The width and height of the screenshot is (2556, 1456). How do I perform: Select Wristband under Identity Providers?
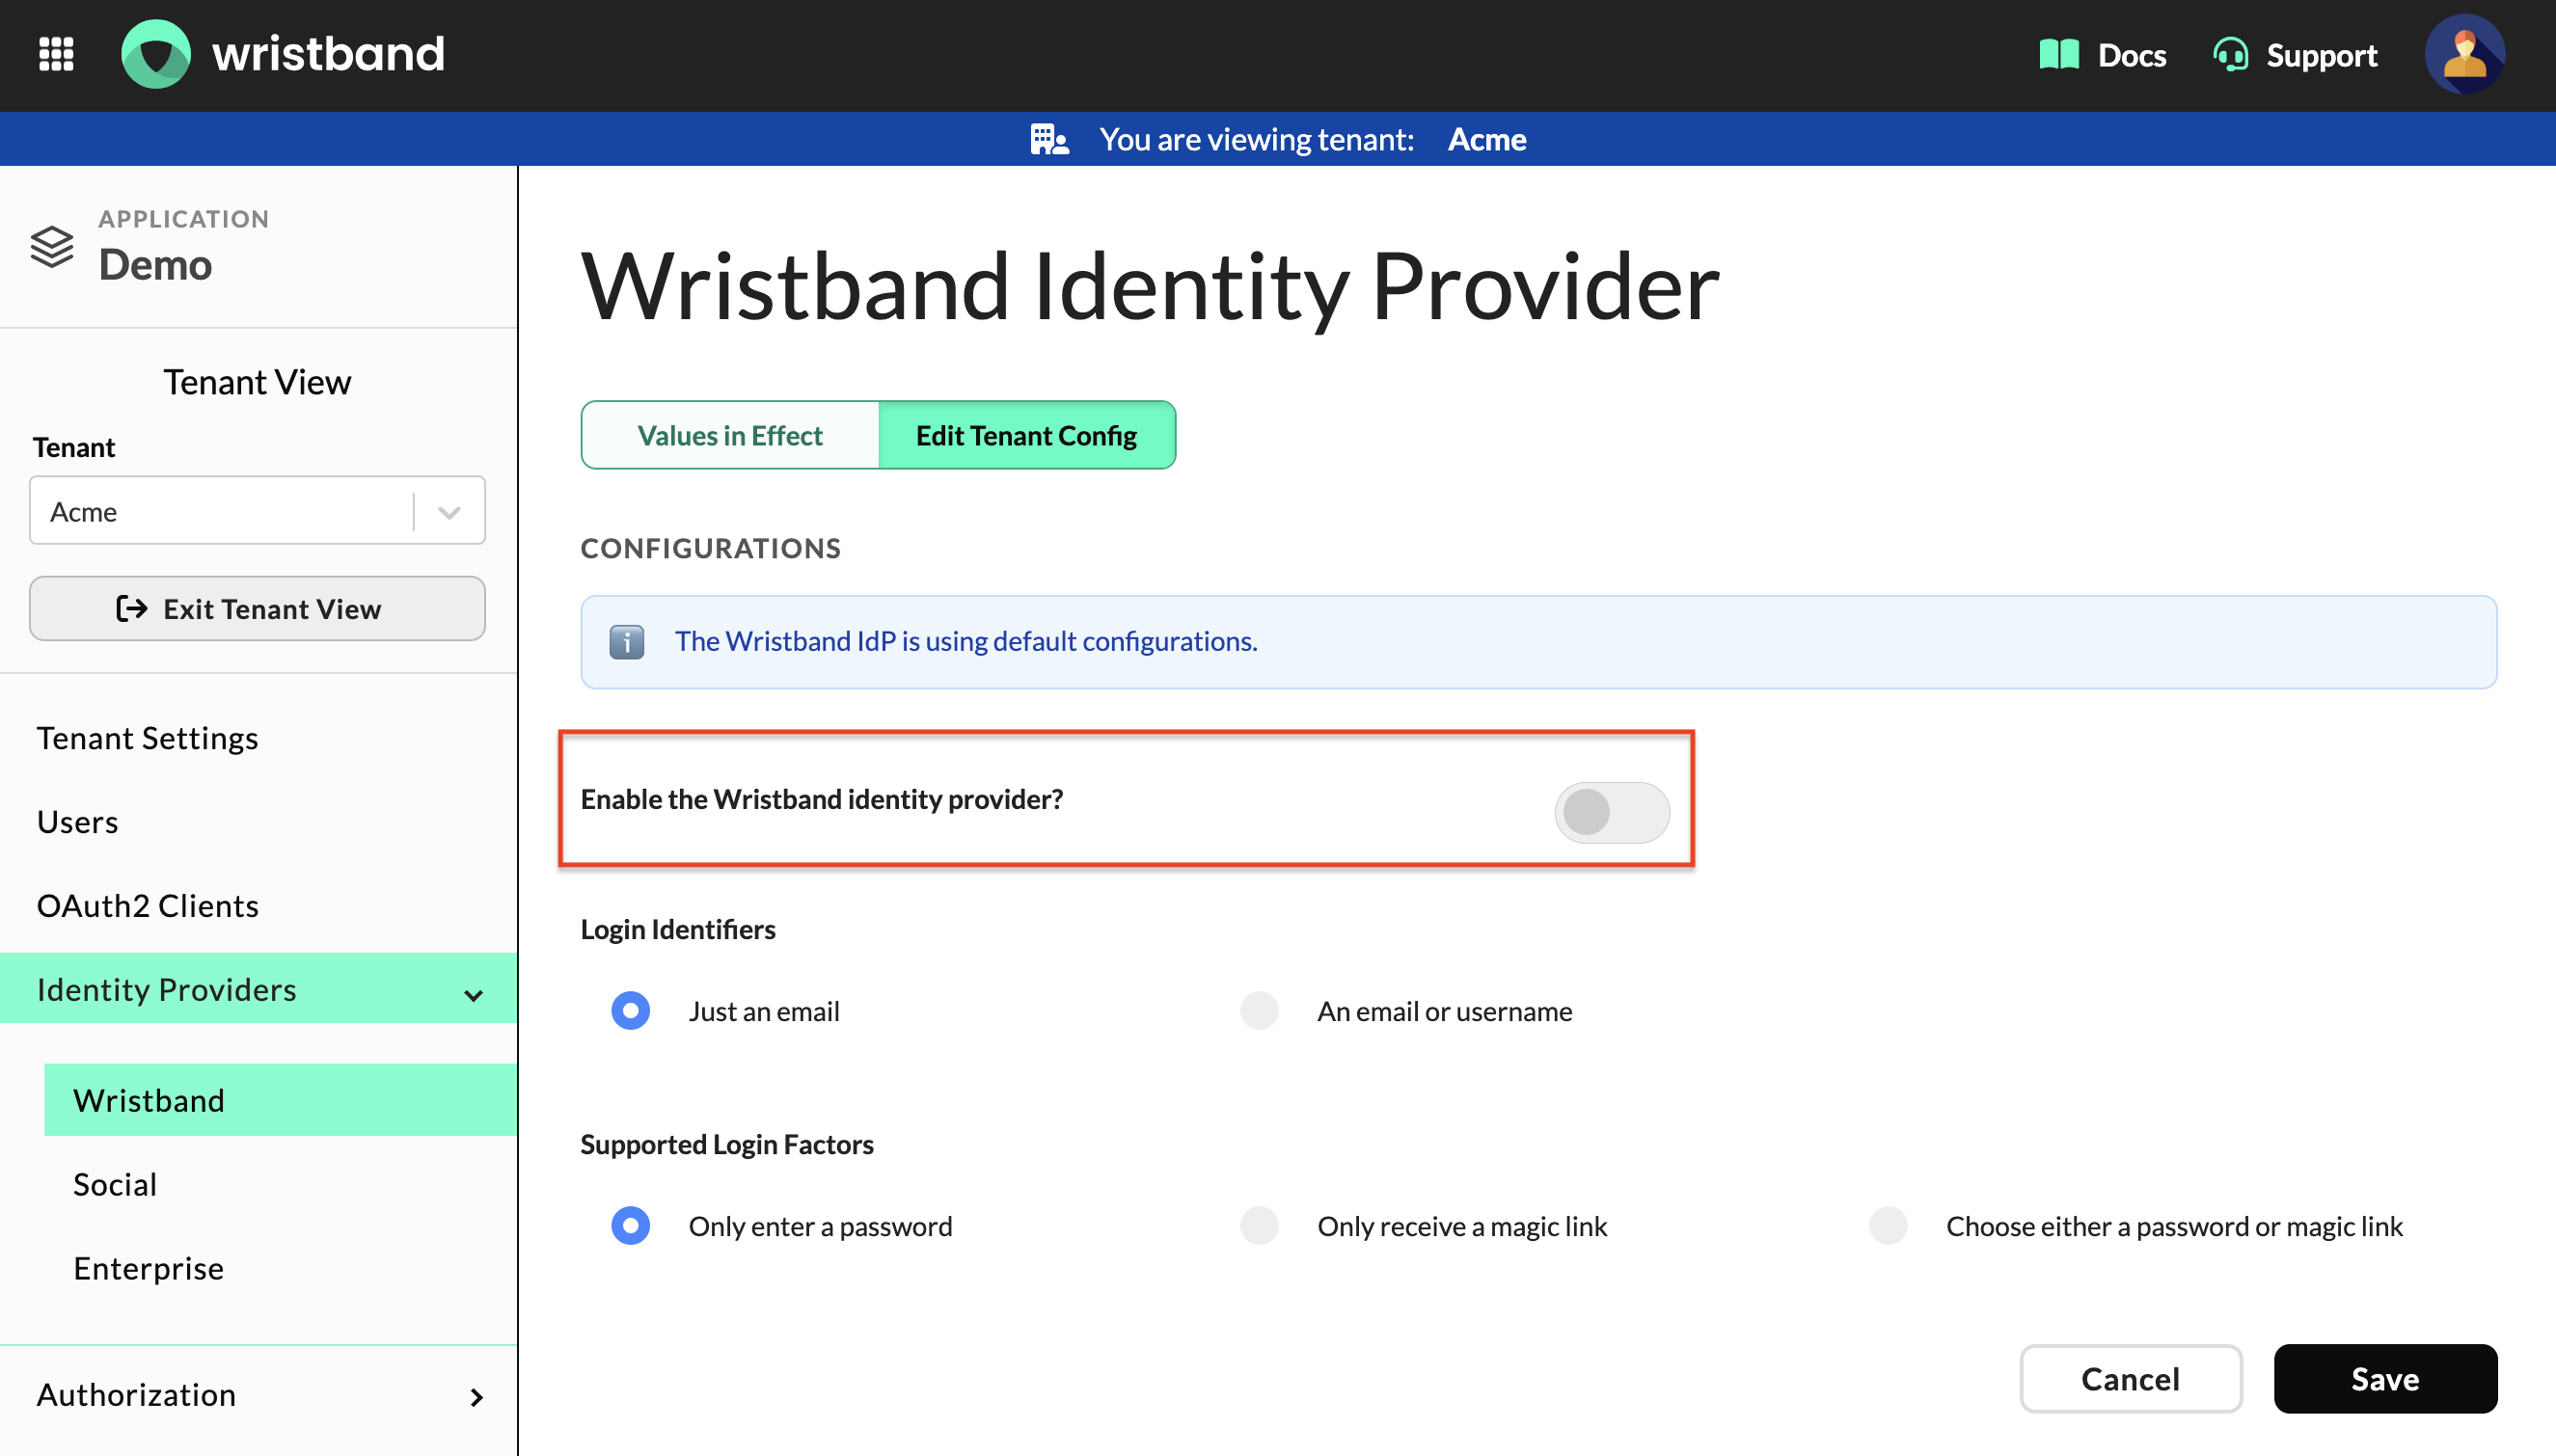click(x=280, y=1100)
